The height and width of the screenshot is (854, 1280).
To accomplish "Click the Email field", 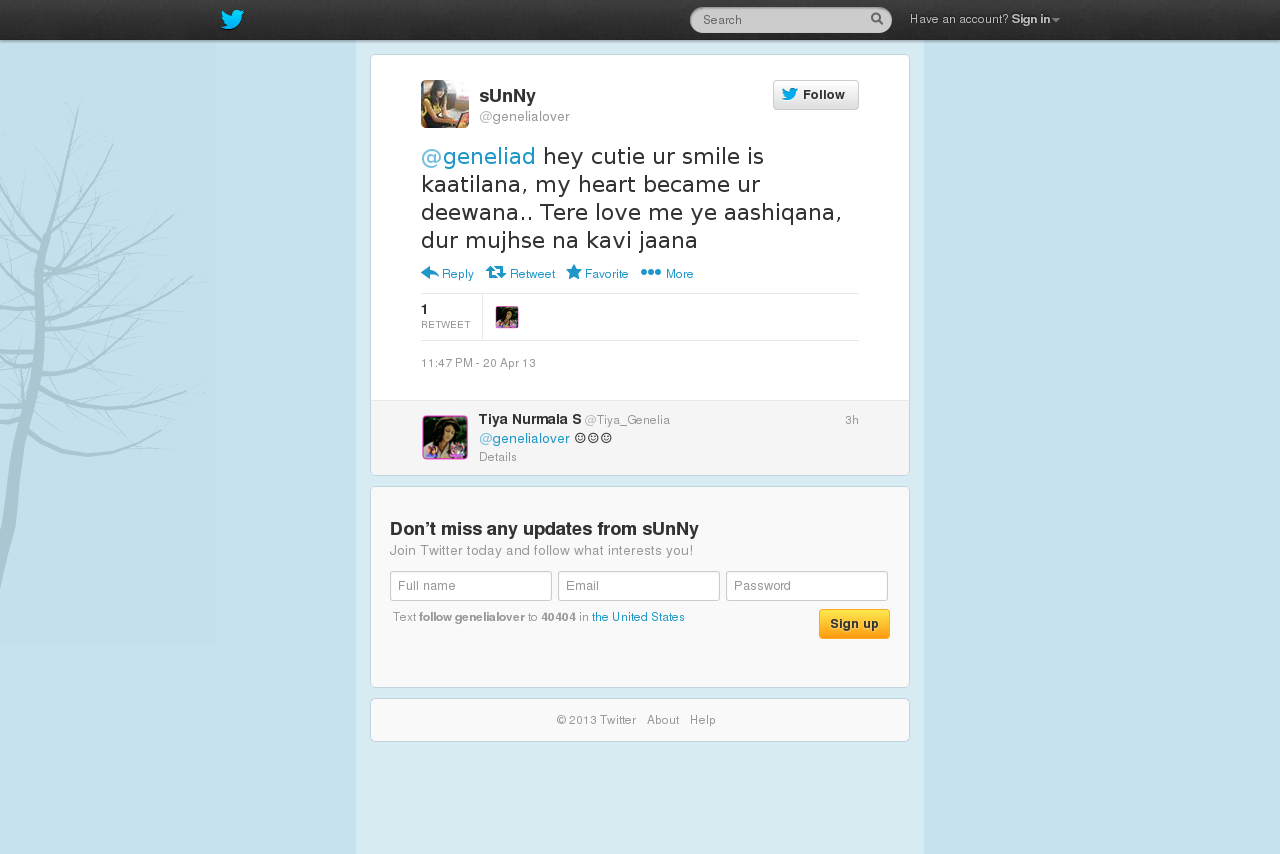I will (639, 586).
